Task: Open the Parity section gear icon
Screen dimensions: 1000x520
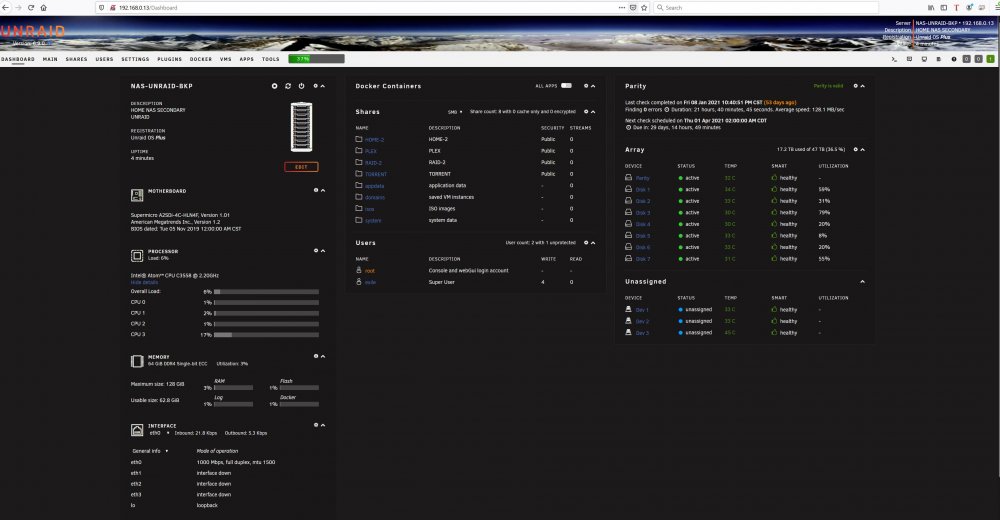Action: [x=856, y=86]
